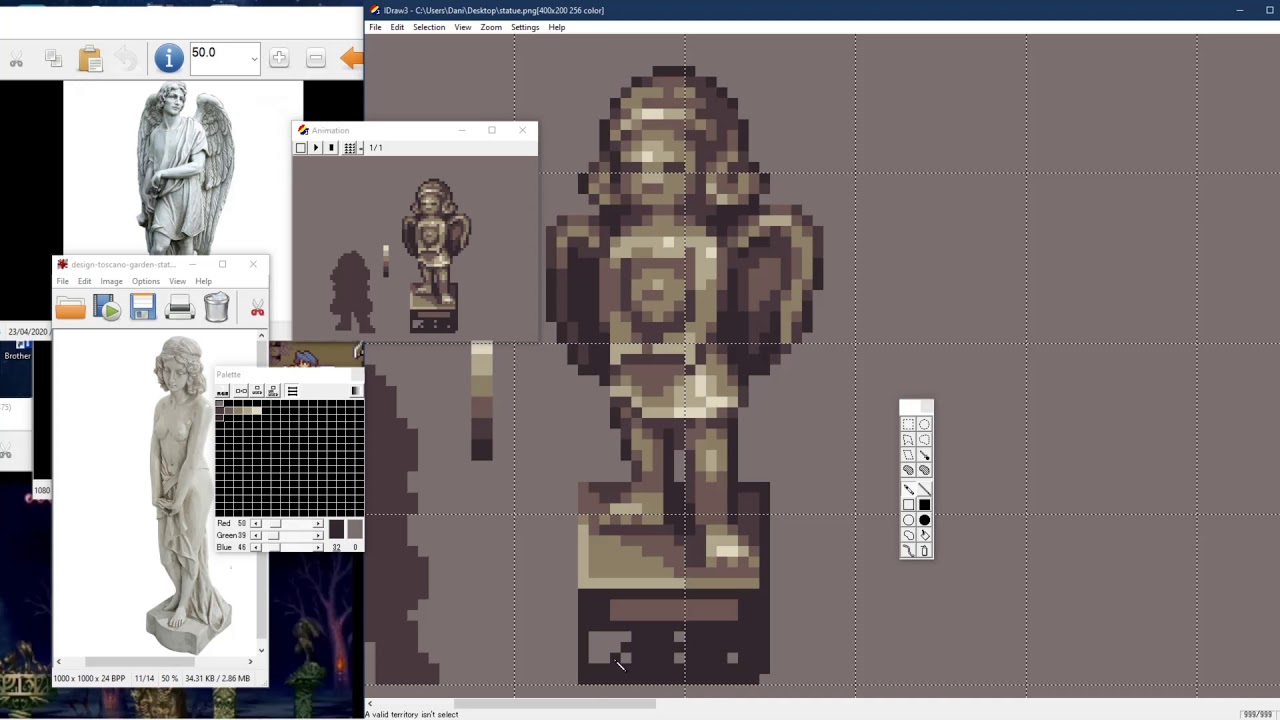Click the Red slider right arrow
The width and height of the screenshot is (1280, 720).
pos(318,523)
